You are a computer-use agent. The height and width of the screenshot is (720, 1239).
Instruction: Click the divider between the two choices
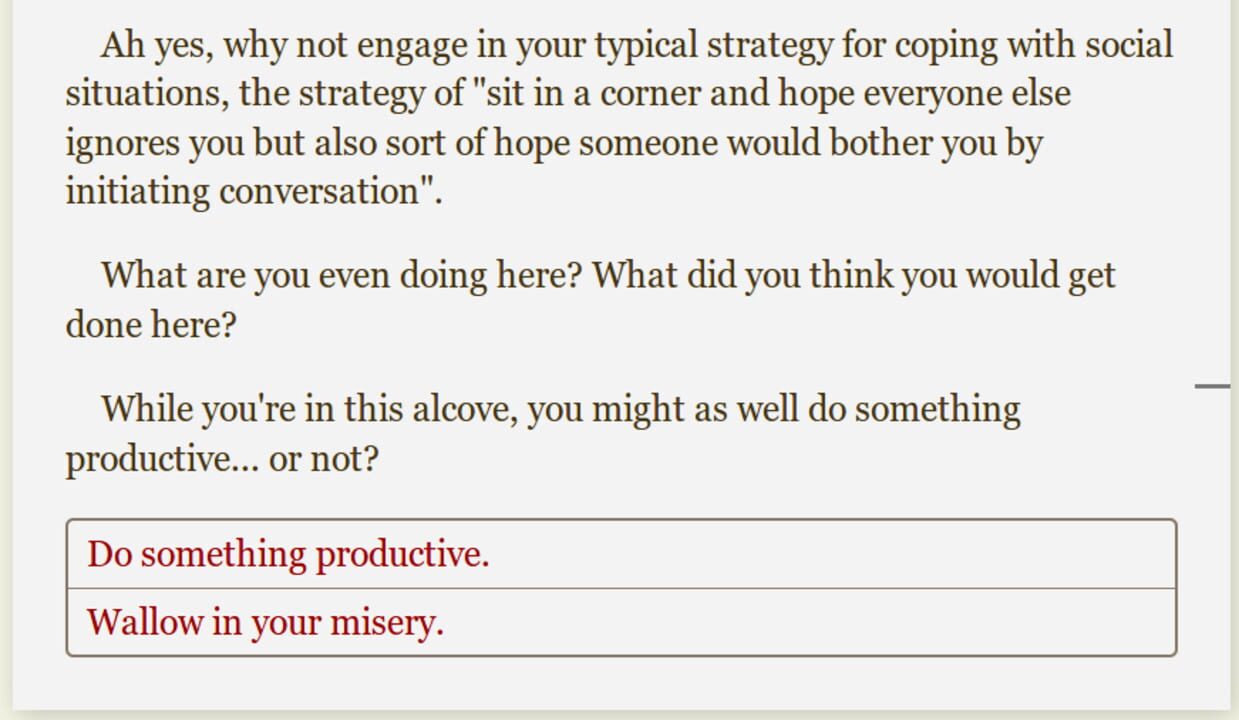click(620, 588)
